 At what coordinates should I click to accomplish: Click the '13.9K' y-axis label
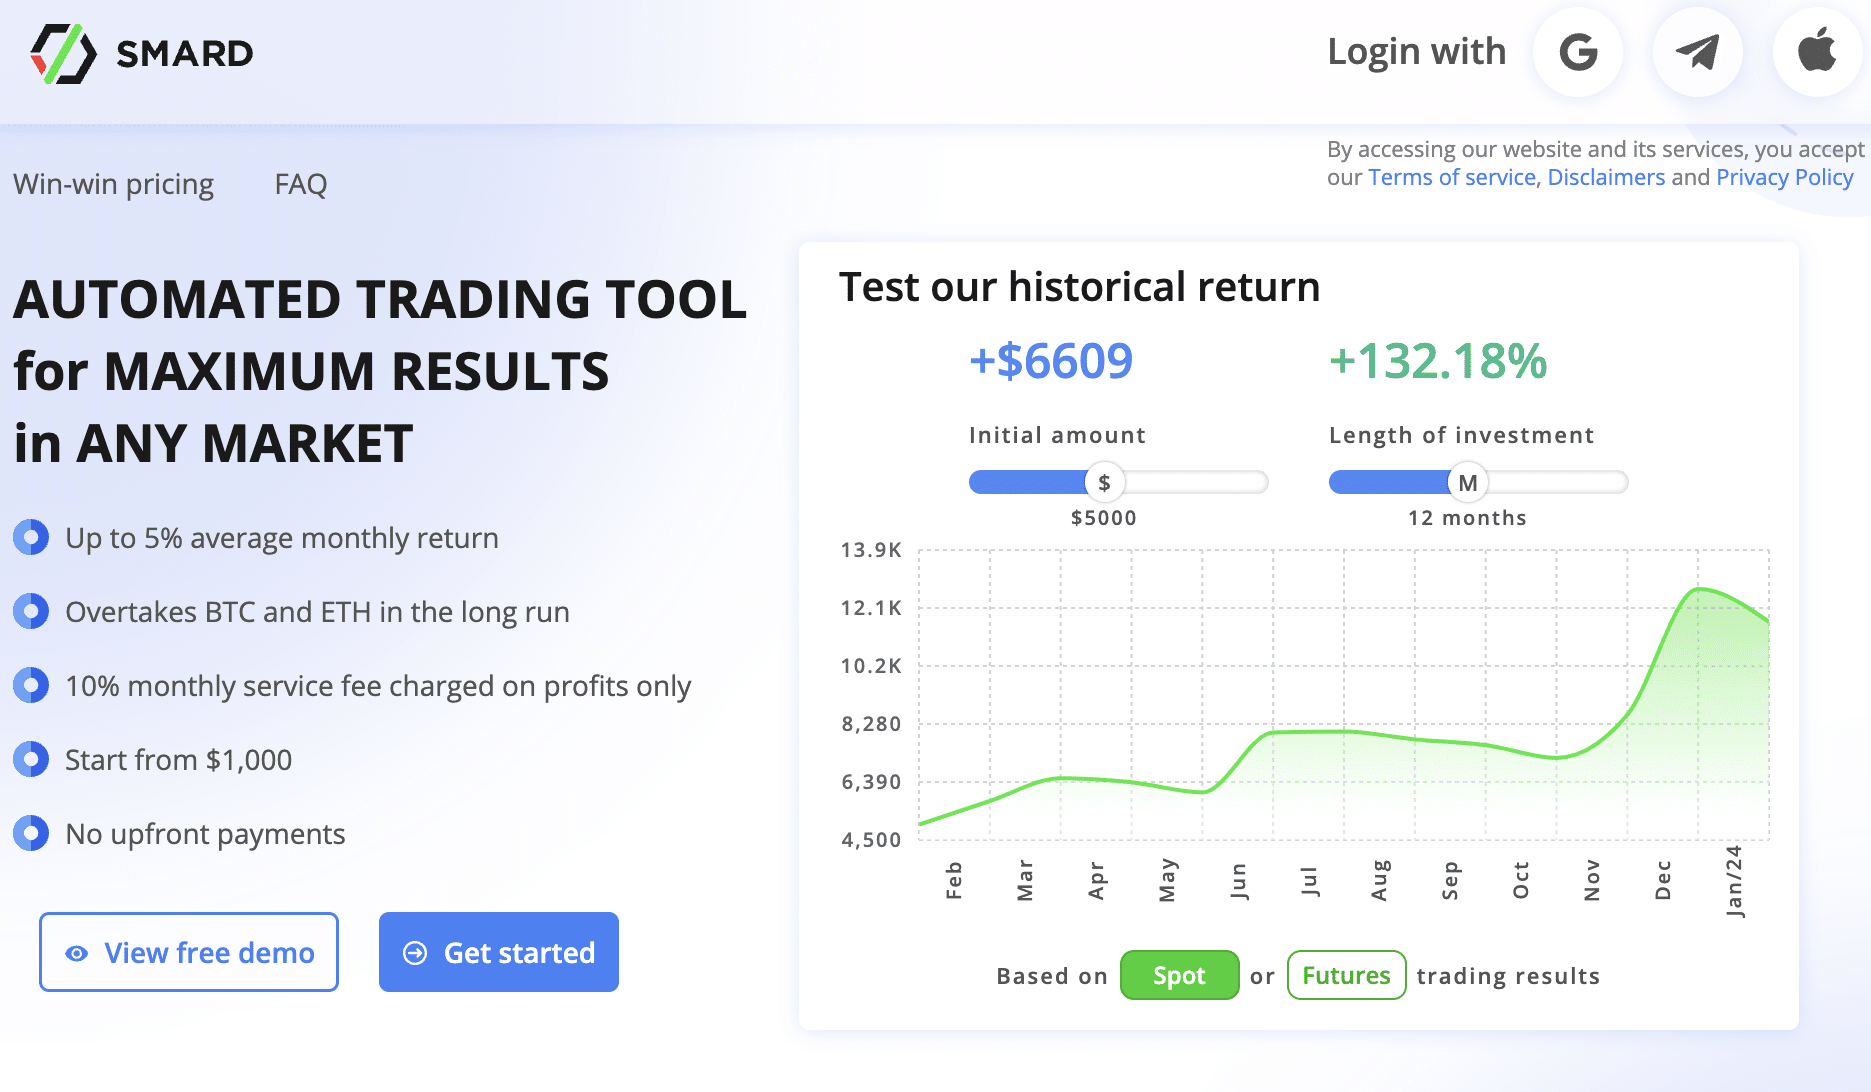coord(871,550)
